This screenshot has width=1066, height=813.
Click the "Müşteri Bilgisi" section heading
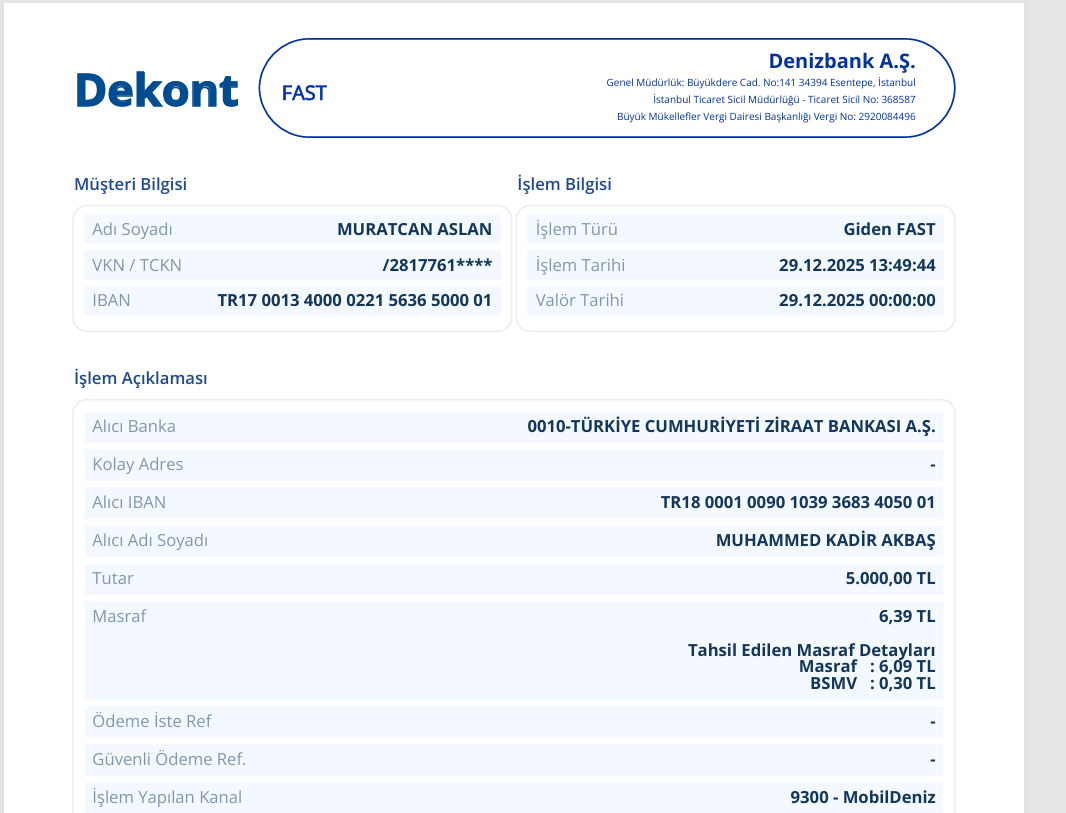click(131, 184)
